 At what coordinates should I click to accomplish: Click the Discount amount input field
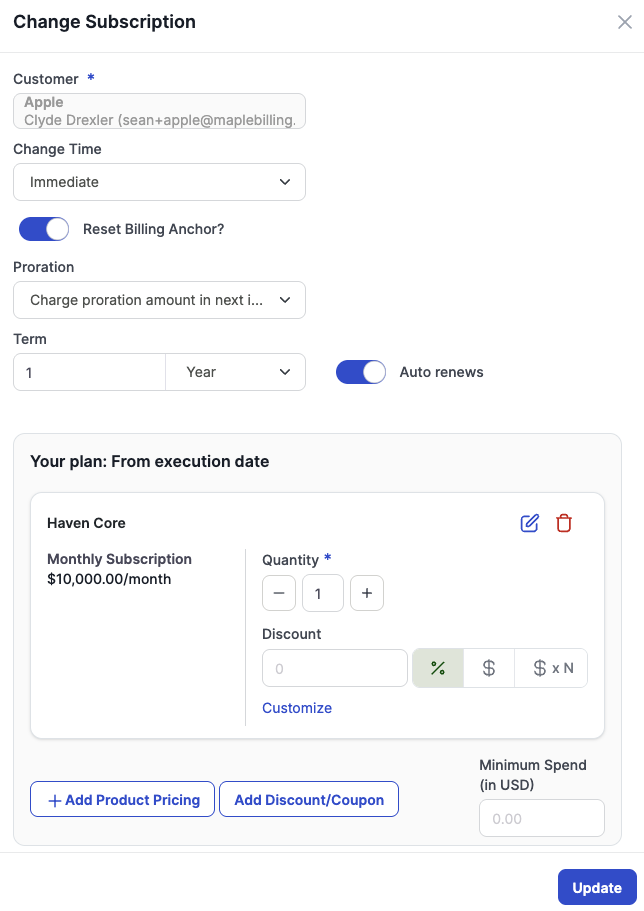pyautogui.click(x=335, y=669)
